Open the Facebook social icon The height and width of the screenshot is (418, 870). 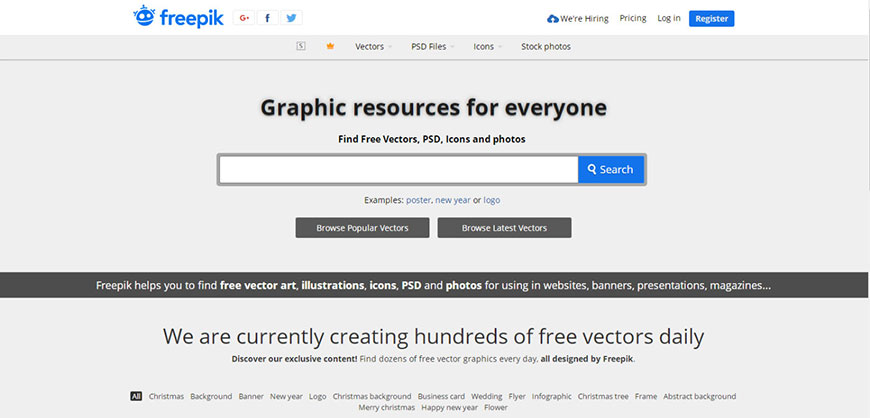267,18
